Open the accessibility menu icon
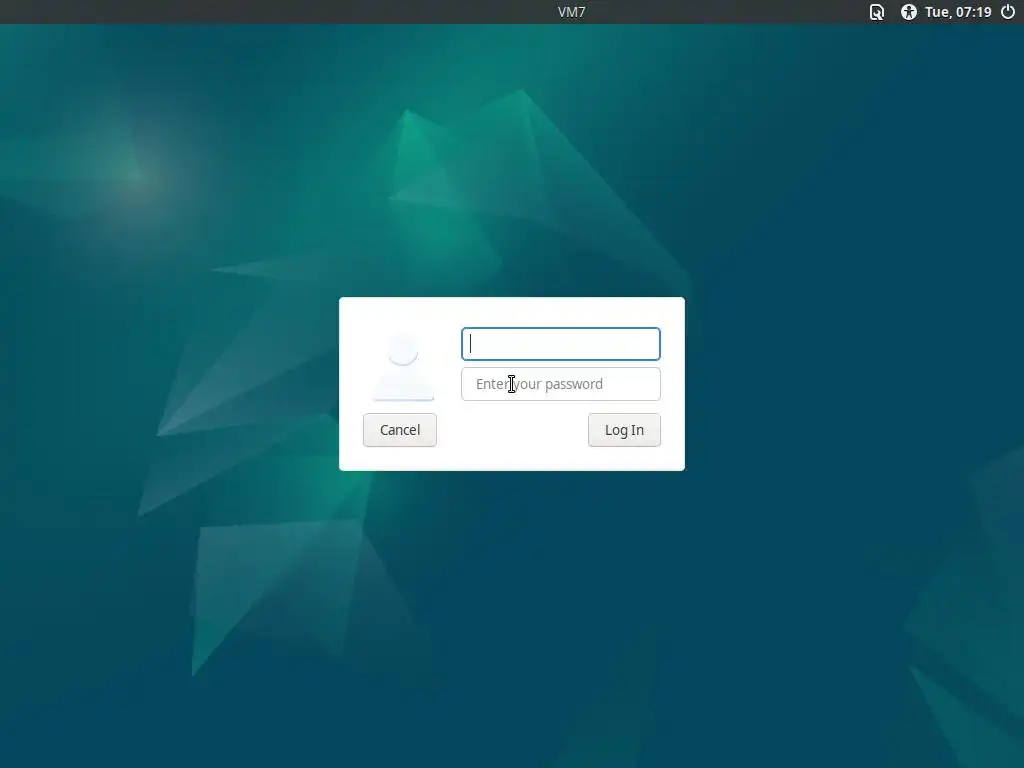The width and height of the screenshot is (1024, 768). (x=908, y=12)
